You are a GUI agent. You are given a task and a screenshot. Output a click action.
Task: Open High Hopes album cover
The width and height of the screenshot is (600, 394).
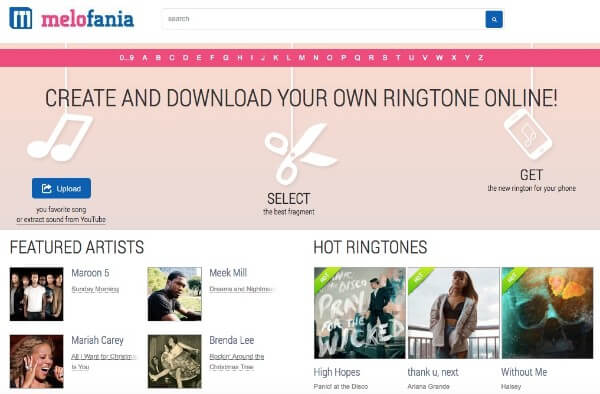pos(360,313)
